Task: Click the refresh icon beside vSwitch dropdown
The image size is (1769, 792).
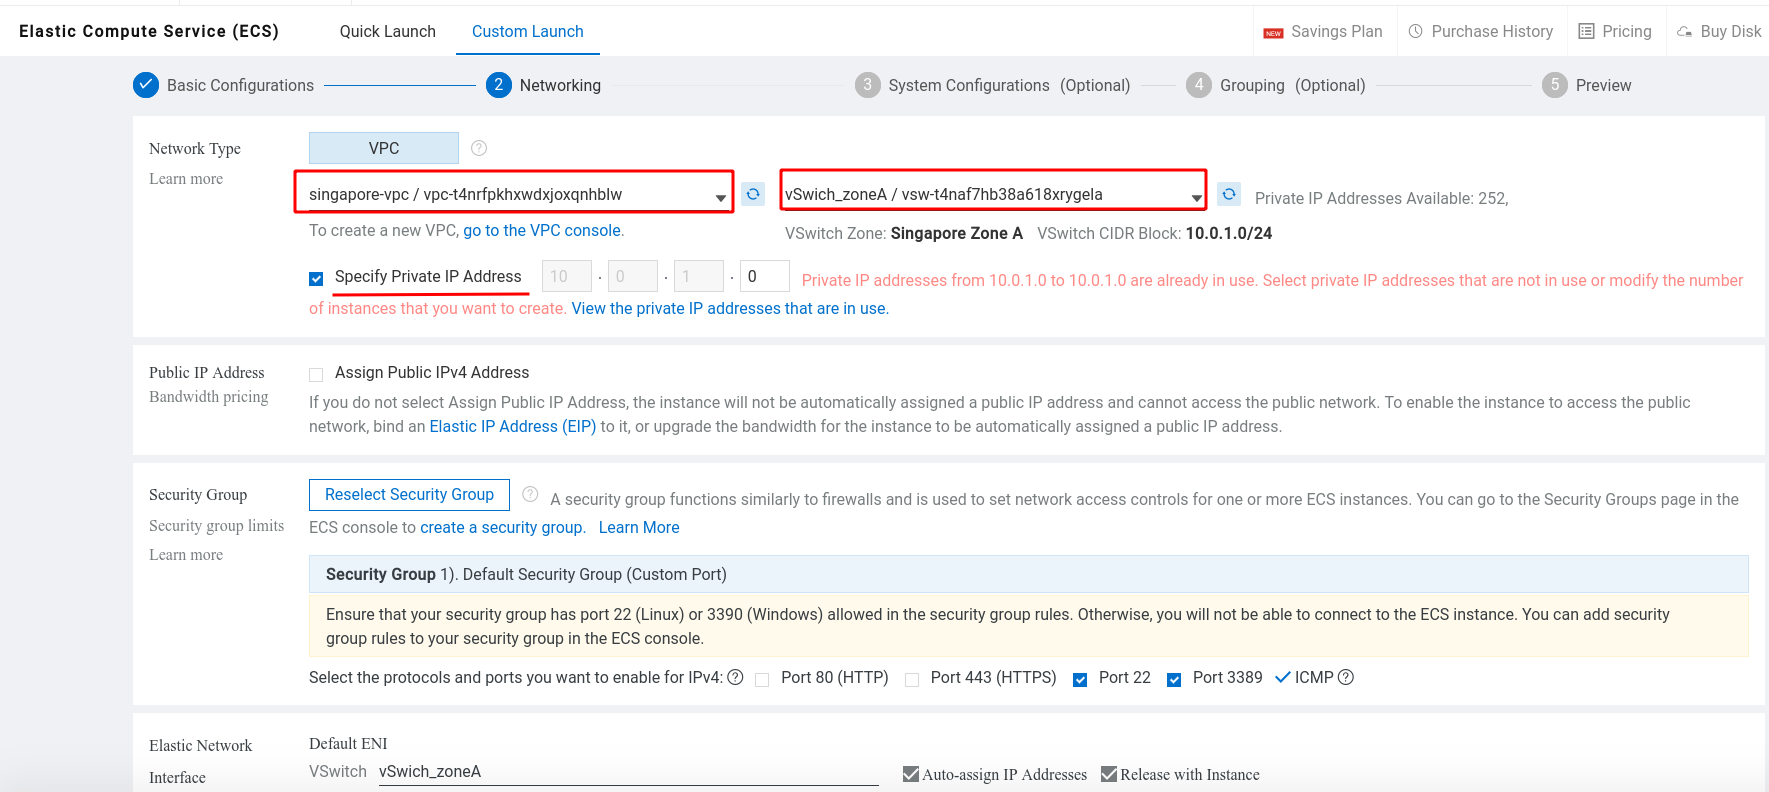Action: [1229, 194]
